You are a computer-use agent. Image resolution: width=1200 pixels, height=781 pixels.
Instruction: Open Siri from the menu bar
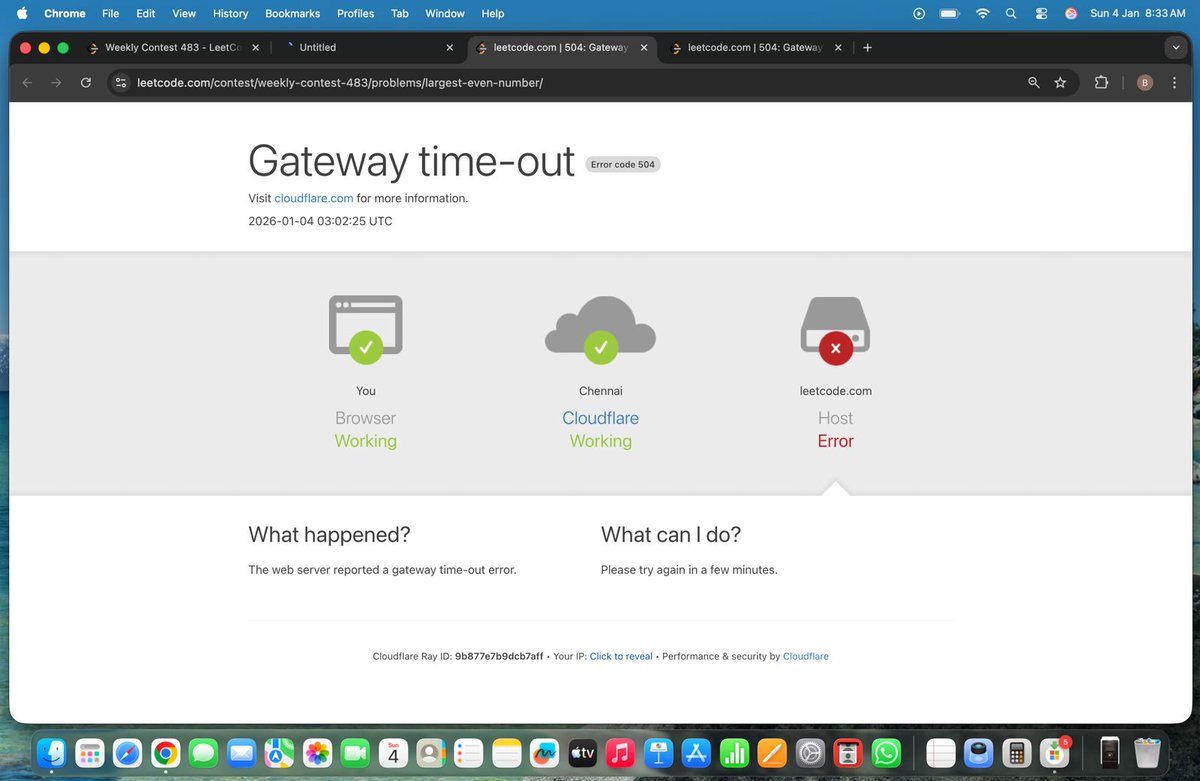coord(1071,14)
